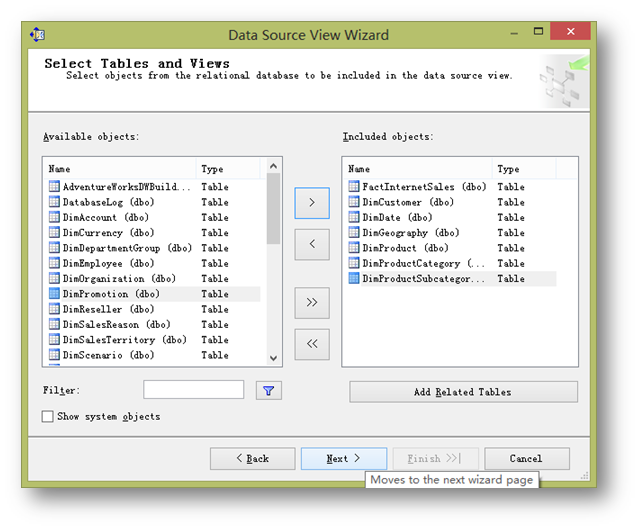
Task: Select DimDate (dbo) in included list
Action: tap(397, 218)
